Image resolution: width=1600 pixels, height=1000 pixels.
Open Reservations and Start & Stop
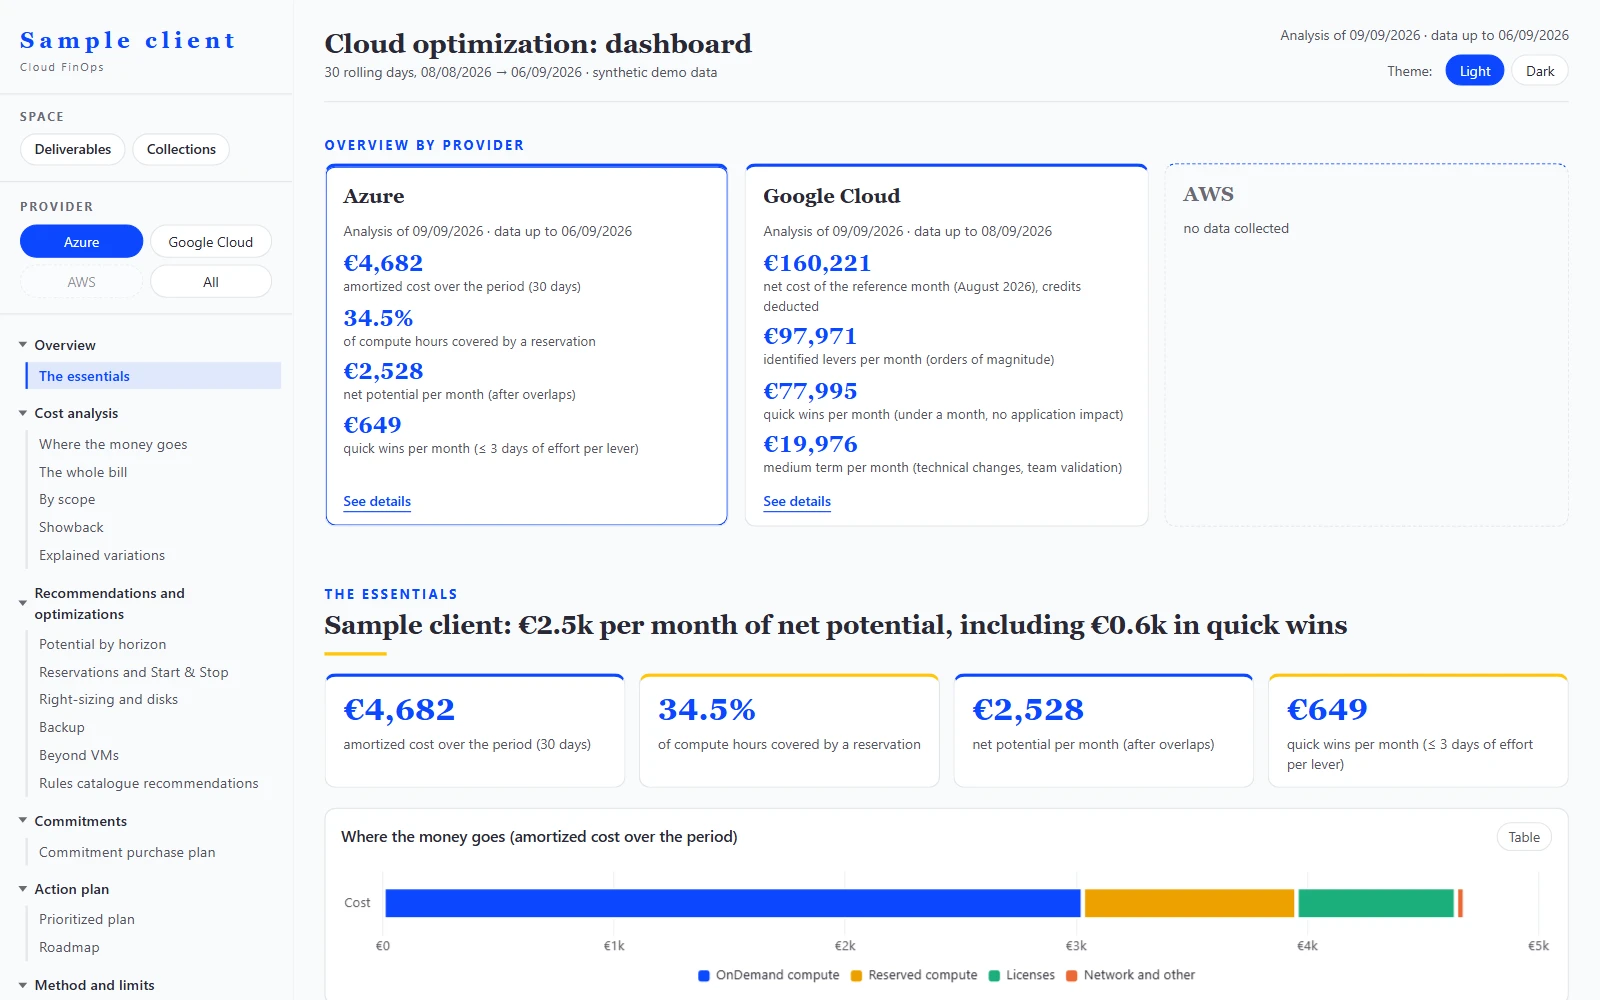pyautogui.click(x=134, y=672)
